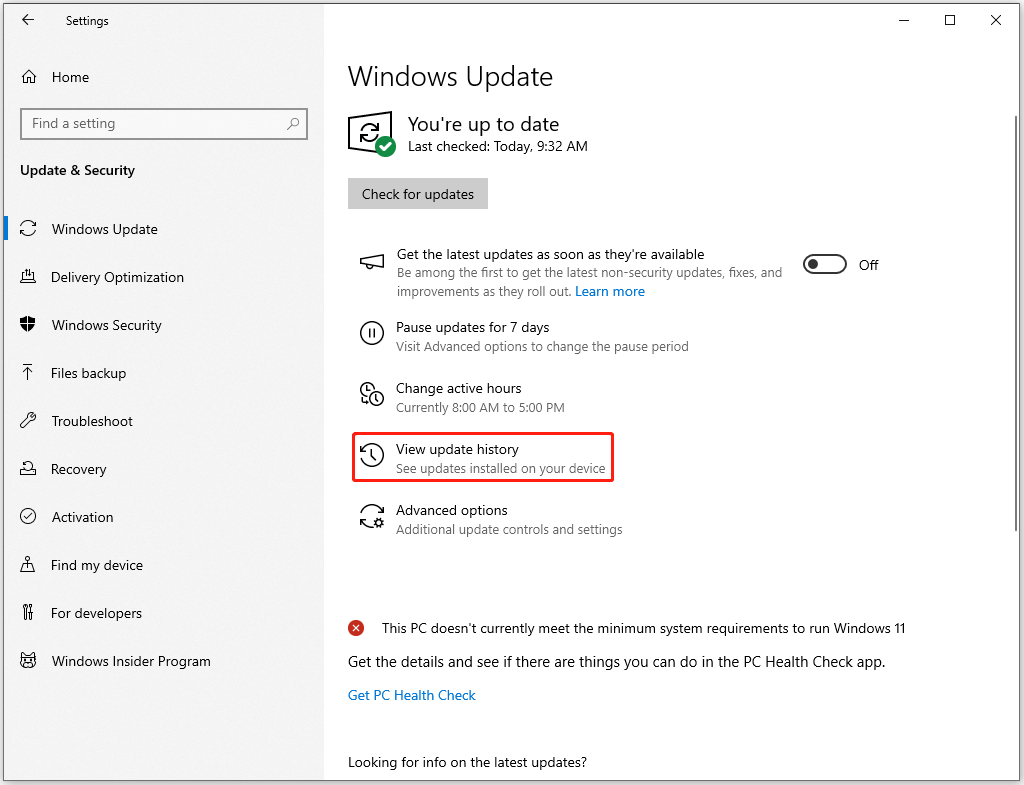This screenshot has height=785, width=1024.
Task: Click the Windows Security shield icon
Action: tap(31, 325)
